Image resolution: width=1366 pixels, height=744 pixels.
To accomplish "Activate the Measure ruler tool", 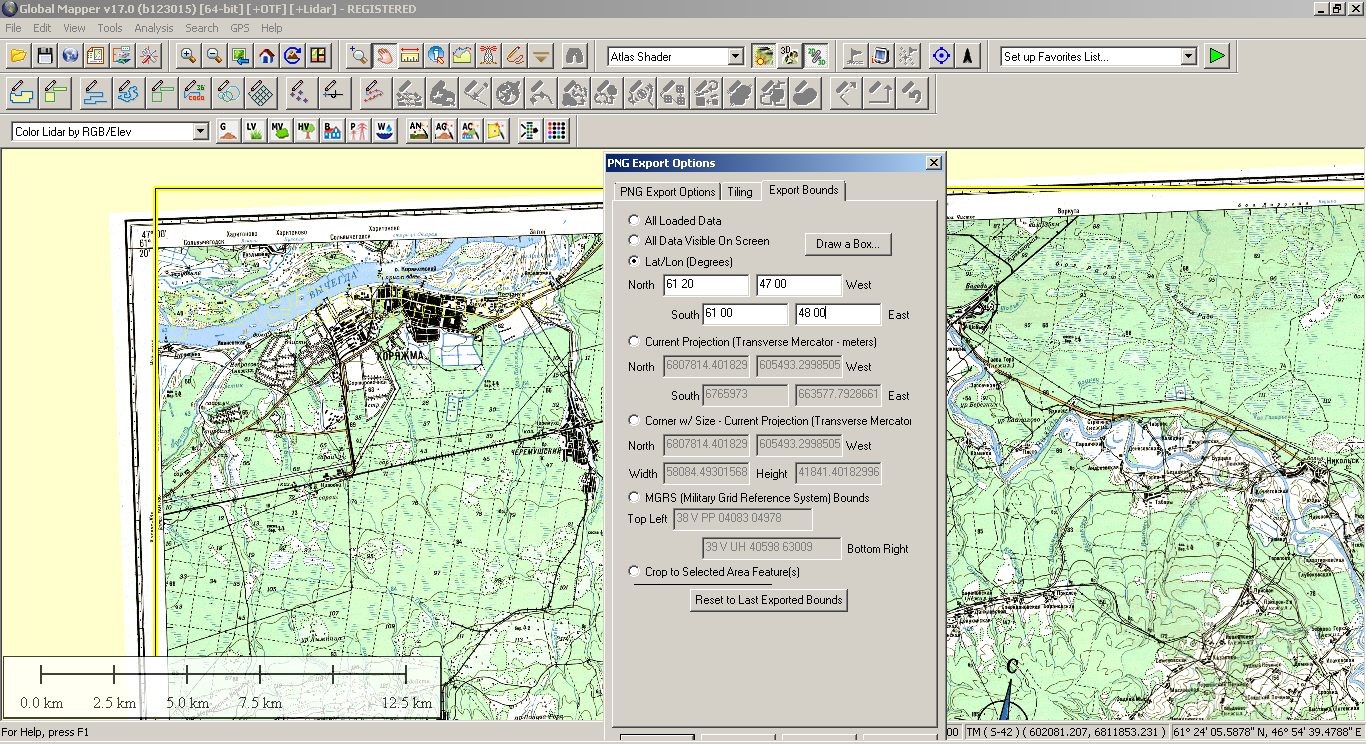I will coord(409,56).
